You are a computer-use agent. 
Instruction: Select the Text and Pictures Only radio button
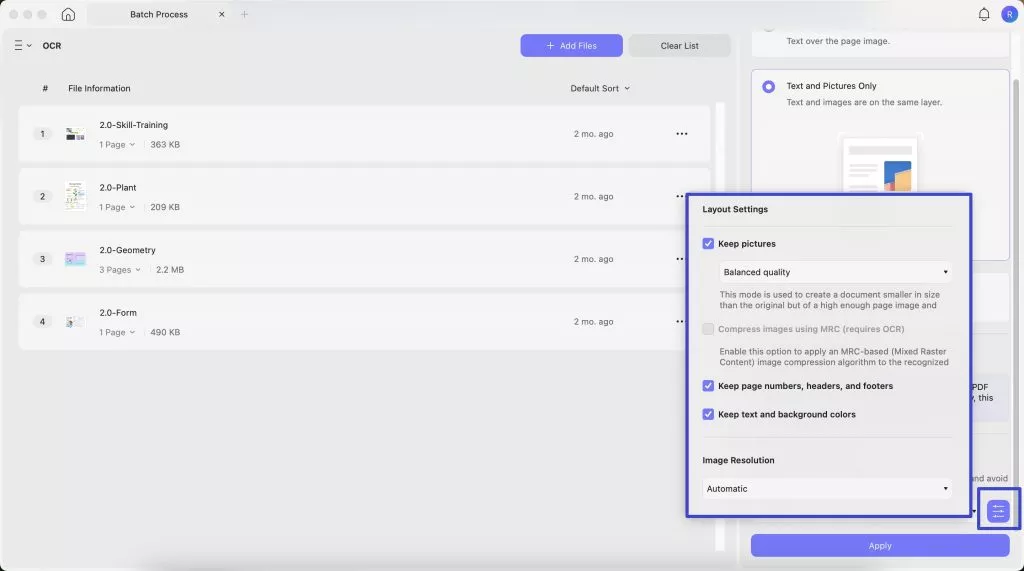[769, 86]
